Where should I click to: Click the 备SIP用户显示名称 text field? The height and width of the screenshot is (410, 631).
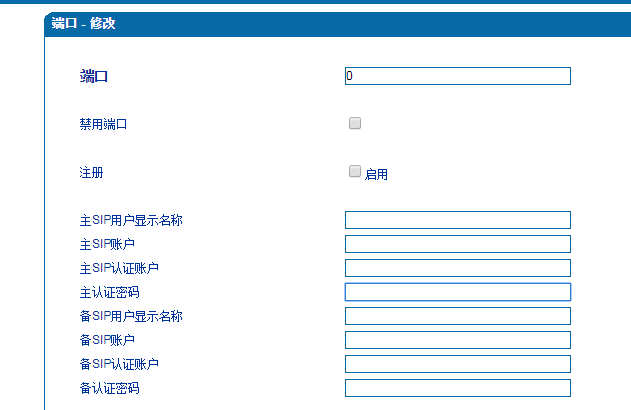457,316
